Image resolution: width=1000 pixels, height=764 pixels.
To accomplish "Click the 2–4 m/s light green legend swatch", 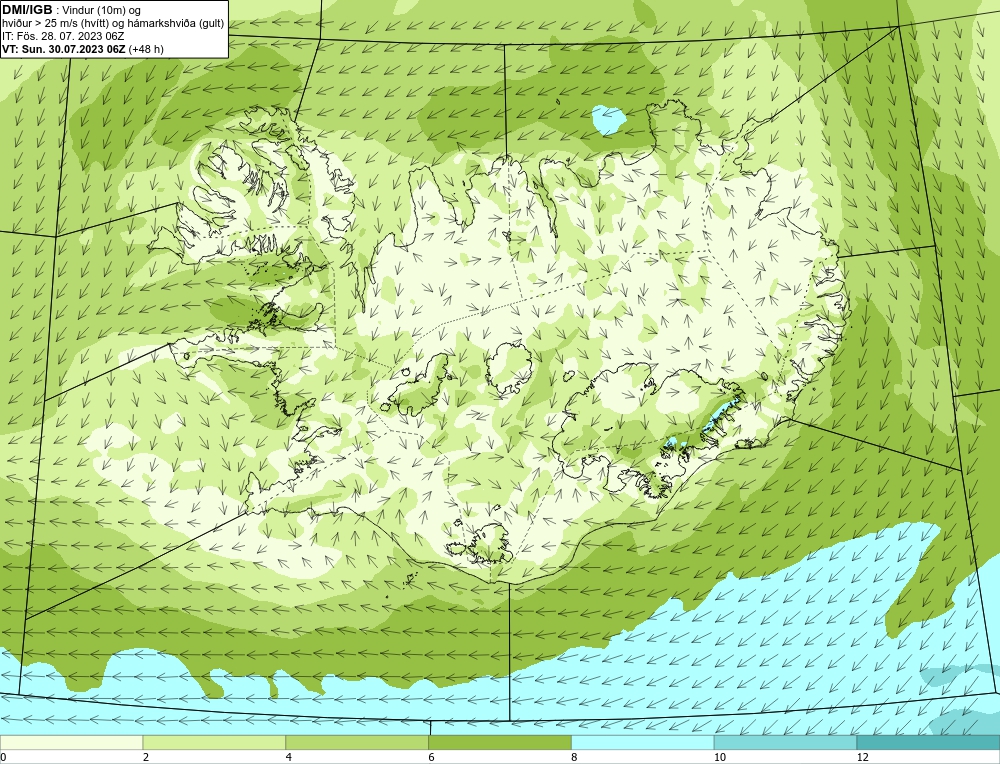I will [214, 743].
